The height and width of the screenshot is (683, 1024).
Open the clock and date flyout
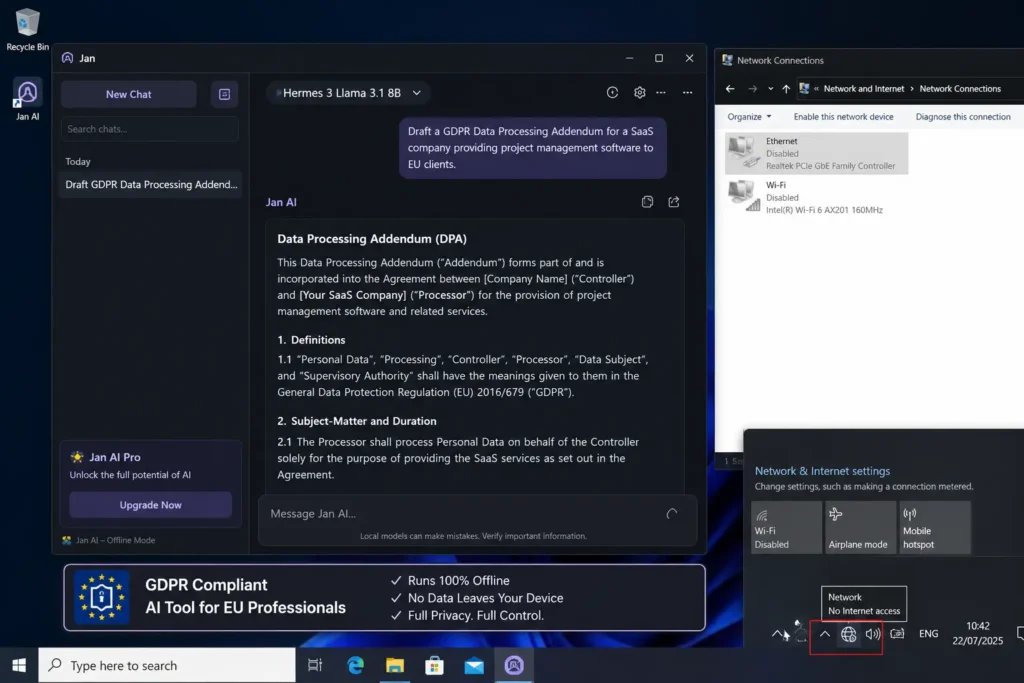(x=977, y=633)
